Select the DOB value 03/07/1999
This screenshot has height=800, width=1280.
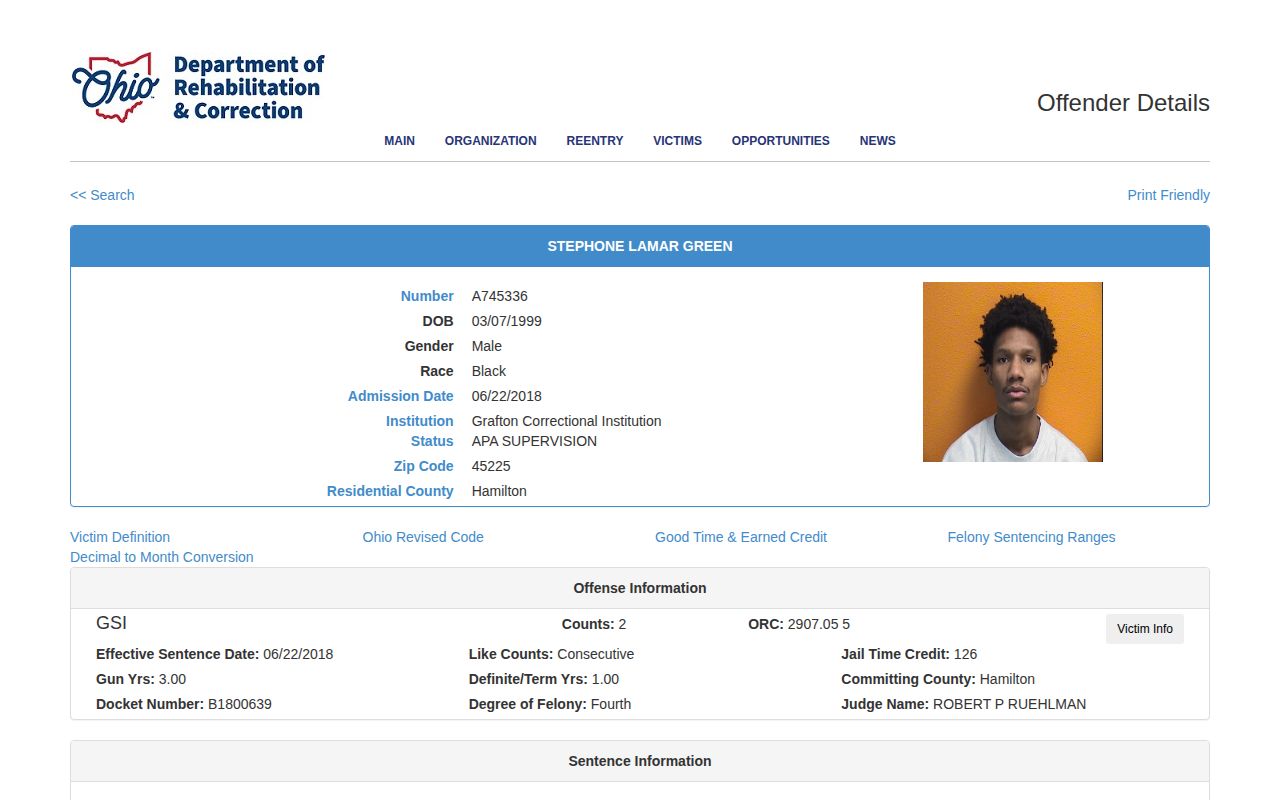point(507,321)
